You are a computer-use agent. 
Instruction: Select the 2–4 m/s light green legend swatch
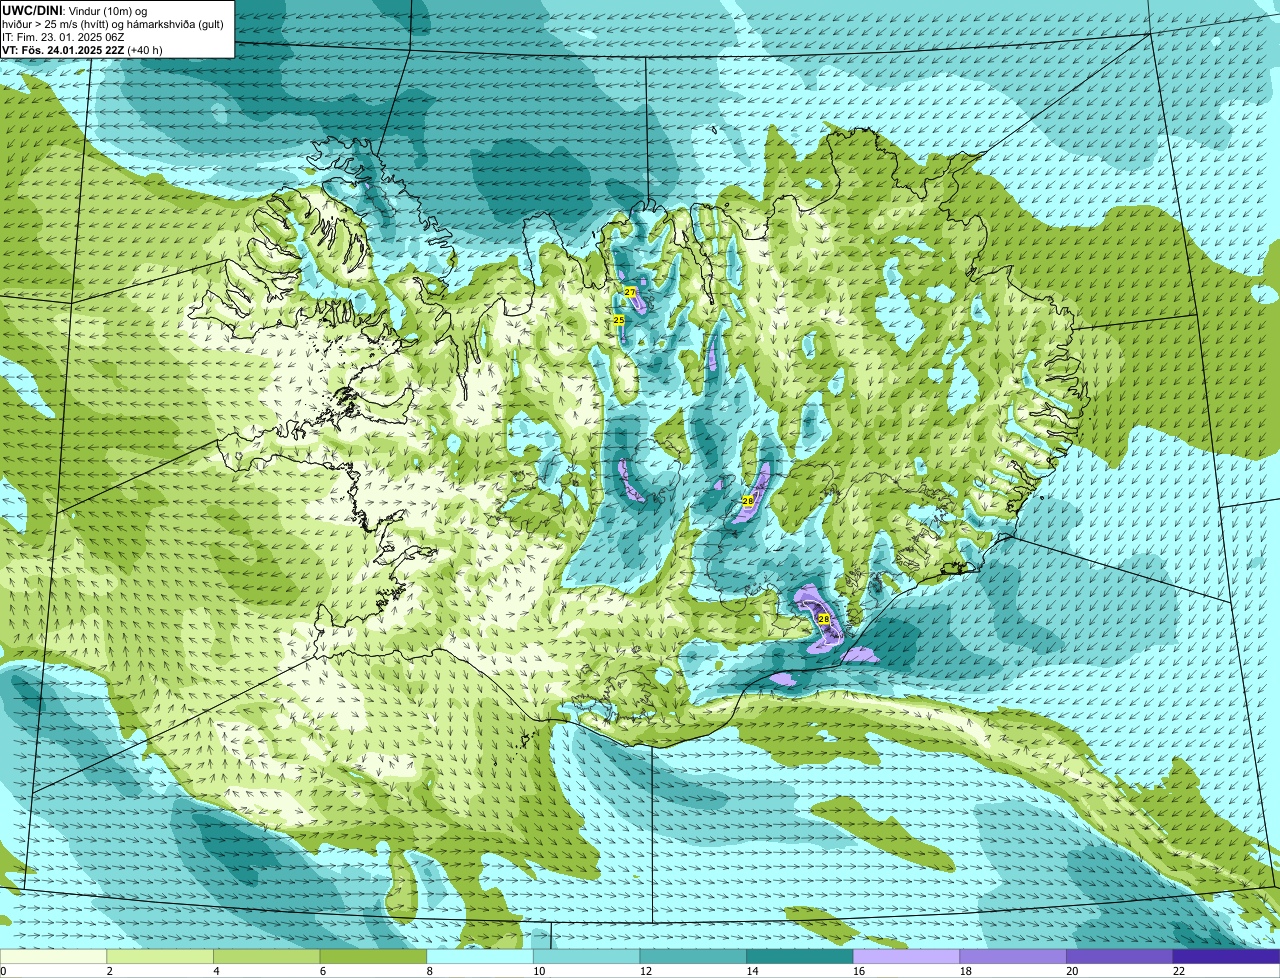point(160,956)
